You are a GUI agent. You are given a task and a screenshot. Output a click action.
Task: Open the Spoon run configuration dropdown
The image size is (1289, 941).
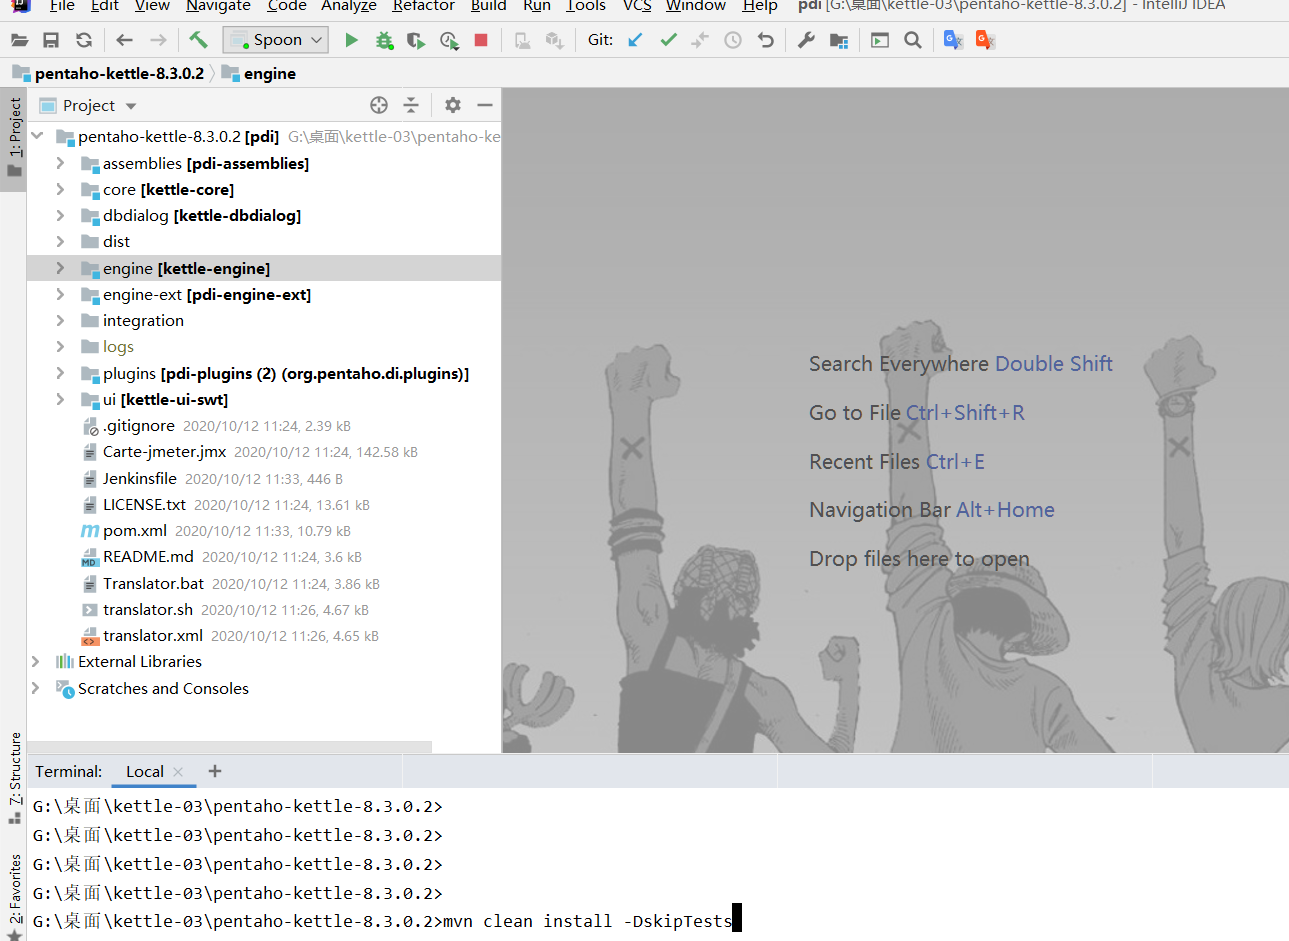[x=276, y=40]
